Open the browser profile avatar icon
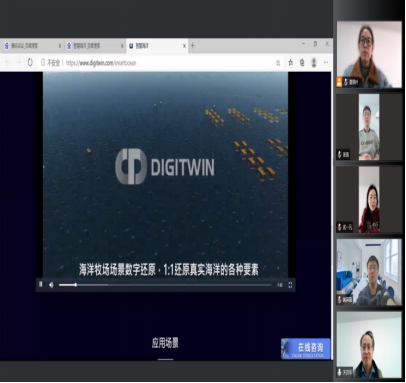This screenshot has height=383, width=406. tap(314, 62)
